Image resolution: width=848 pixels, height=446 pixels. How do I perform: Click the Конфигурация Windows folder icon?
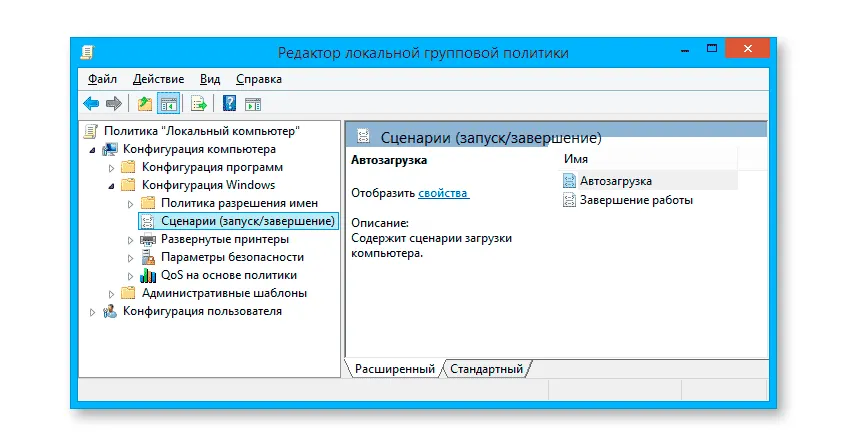tap(128, 185)
